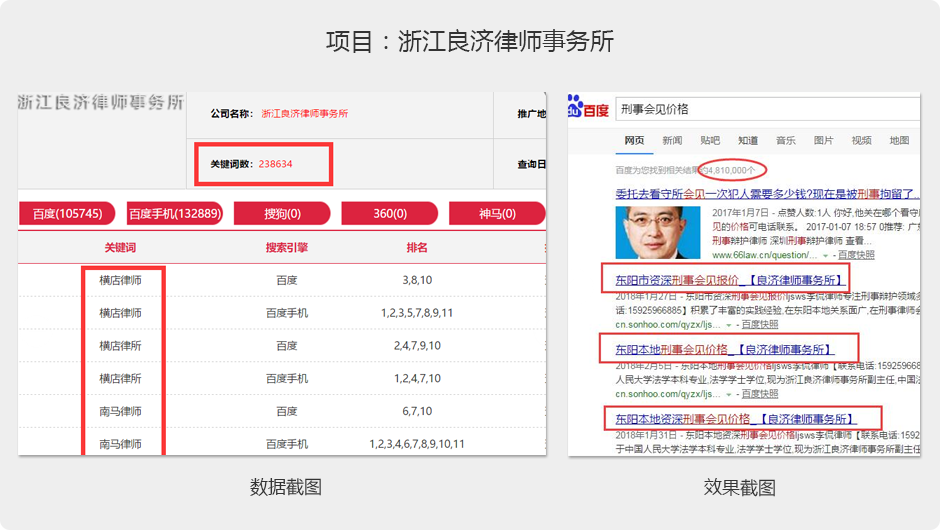Open the 图片 search tab
940x530 pixels.
823,140
